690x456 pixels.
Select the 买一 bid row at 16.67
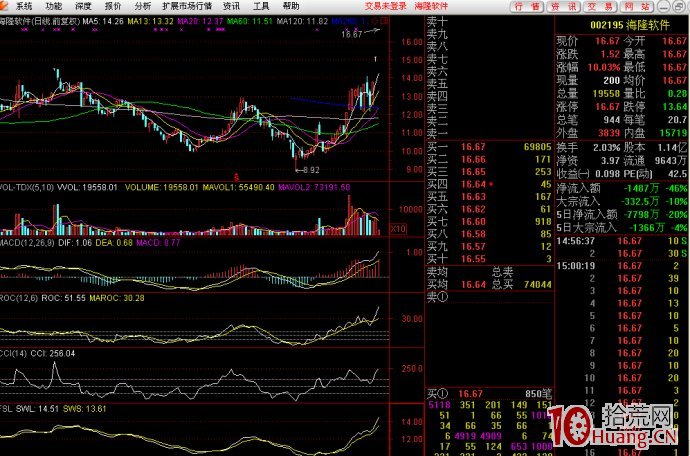click(489, 147)
